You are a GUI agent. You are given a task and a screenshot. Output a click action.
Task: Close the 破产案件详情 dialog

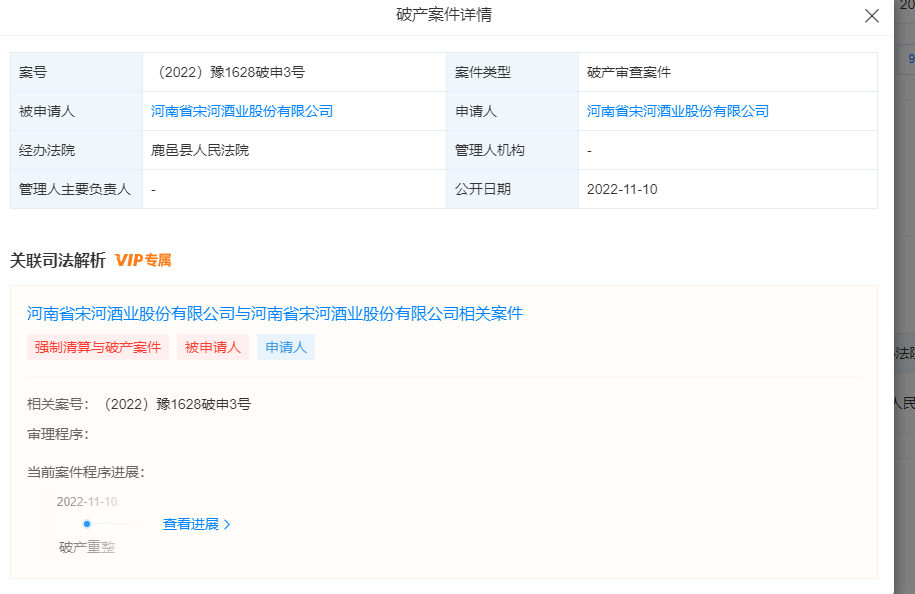(x=871, y=16)
